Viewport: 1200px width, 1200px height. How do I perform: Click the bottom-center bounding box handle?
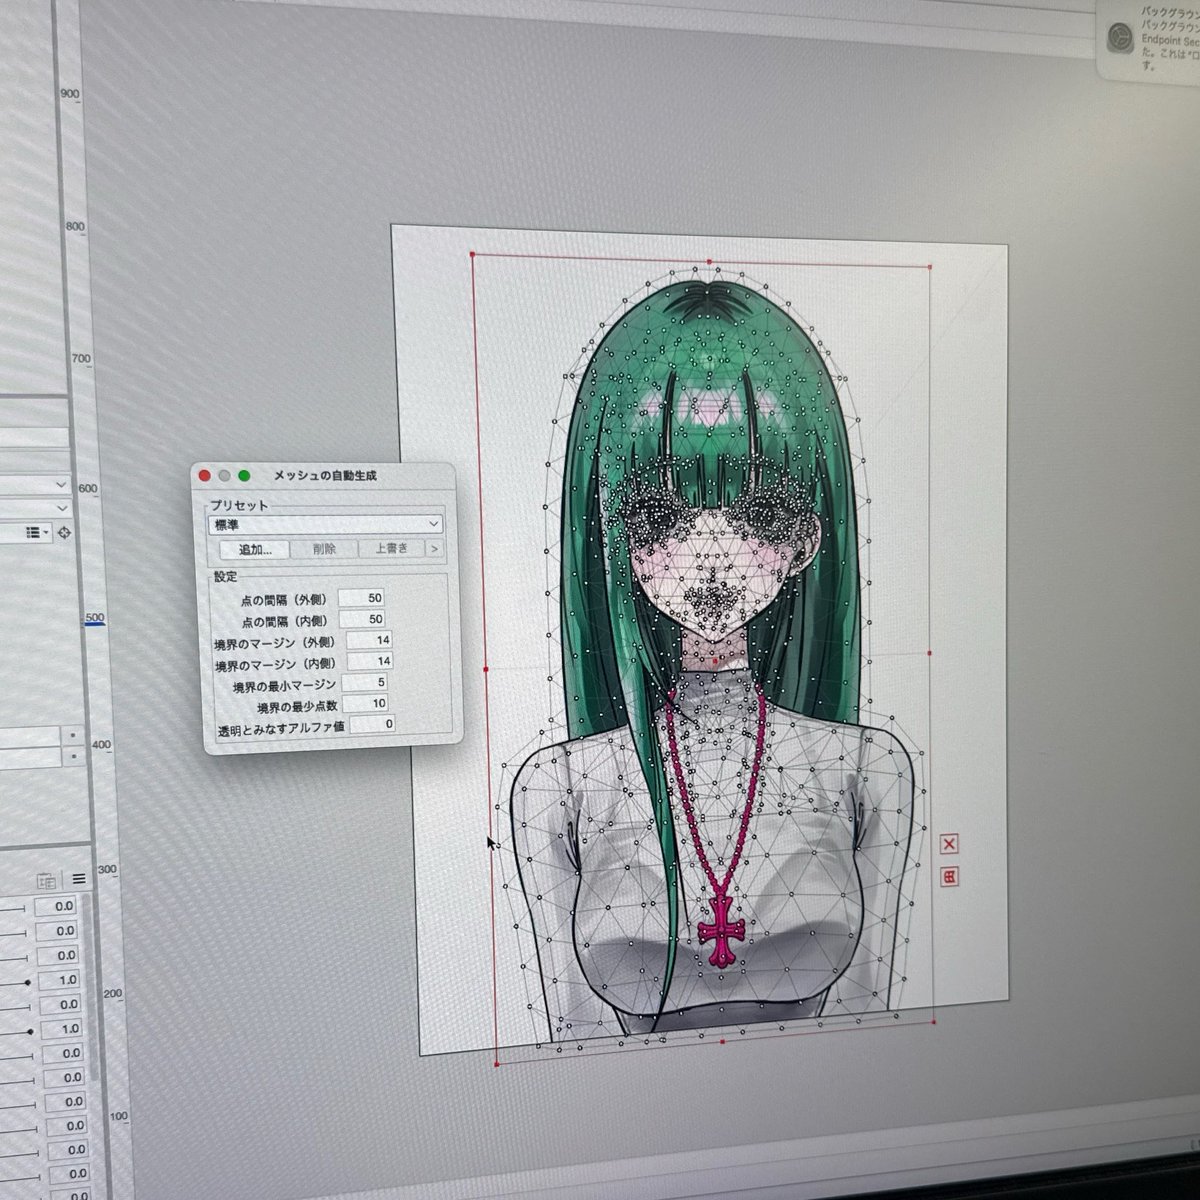point(722,1042)
